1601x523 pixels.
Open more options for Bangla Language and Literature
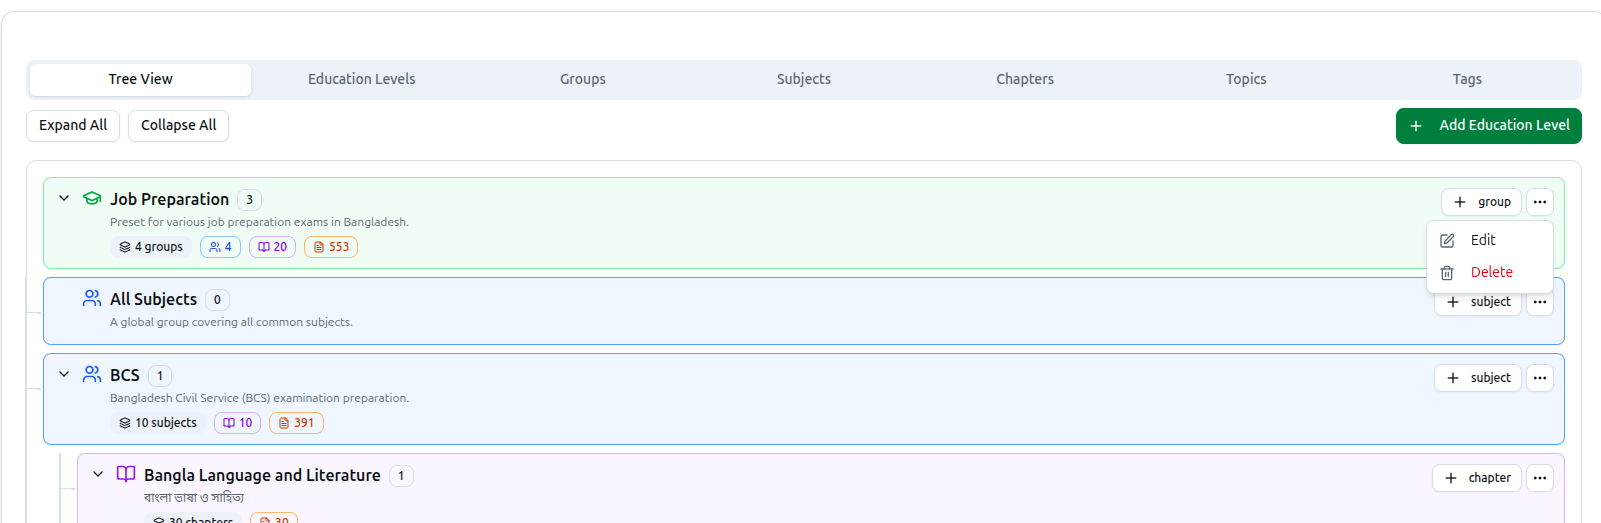click(1540, 478)
